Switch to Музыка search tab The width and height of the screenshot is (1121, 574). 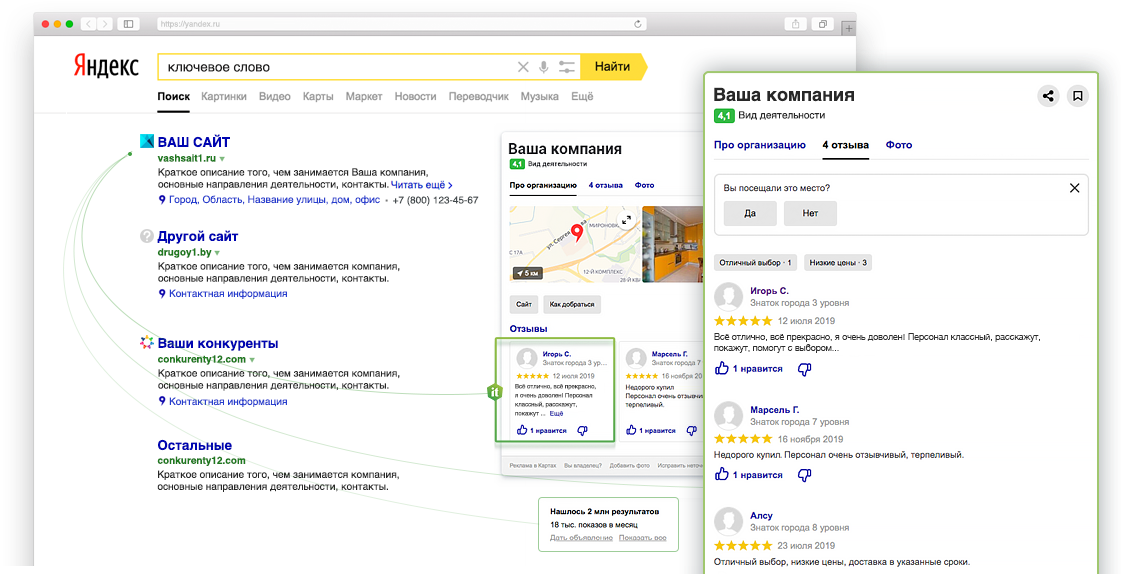540,97
